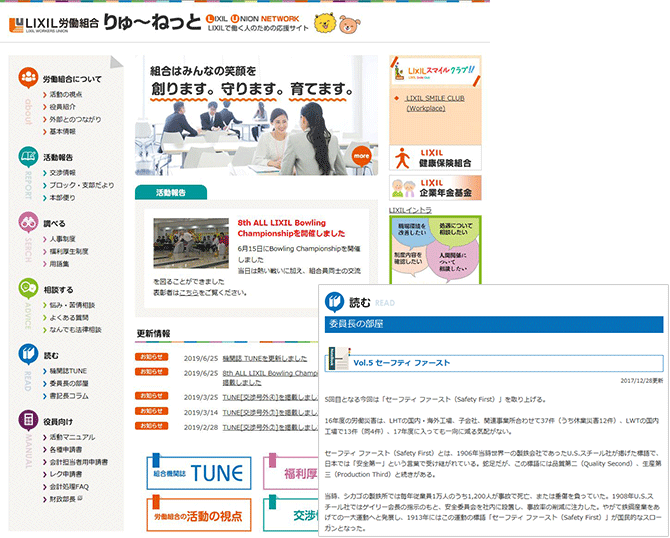
Task: Open the 会計処理FAQ sidebar link
Action: [x=69, y=487]
